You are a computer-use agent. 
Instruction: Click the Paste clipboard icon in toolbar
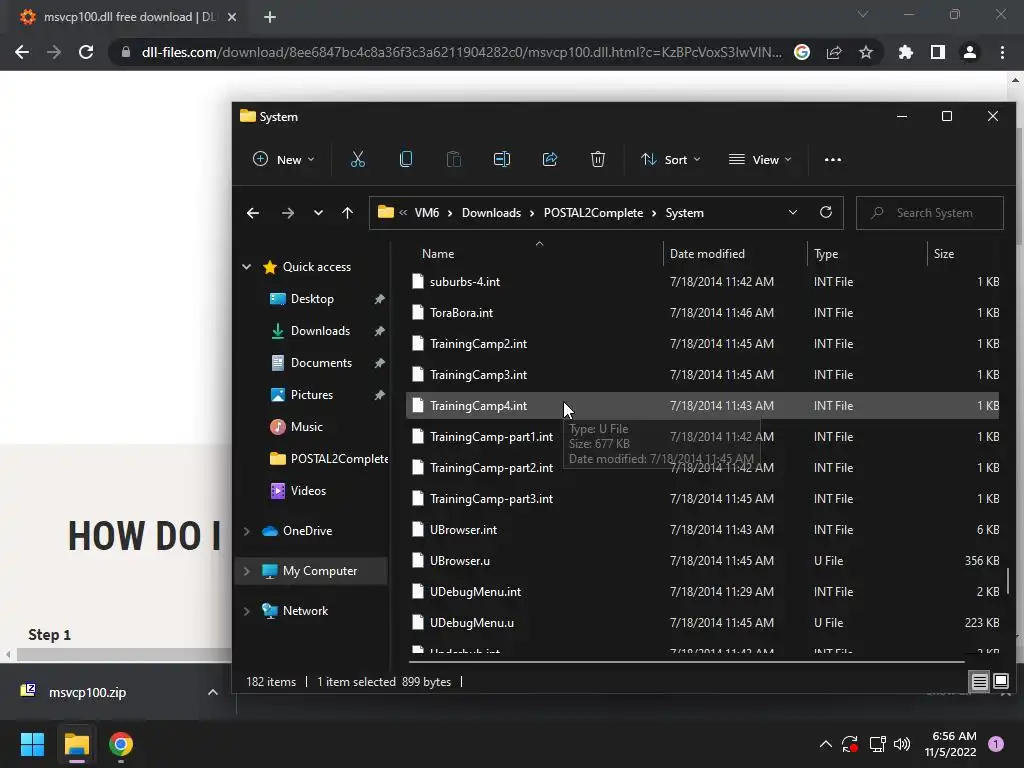click(453, 159)
